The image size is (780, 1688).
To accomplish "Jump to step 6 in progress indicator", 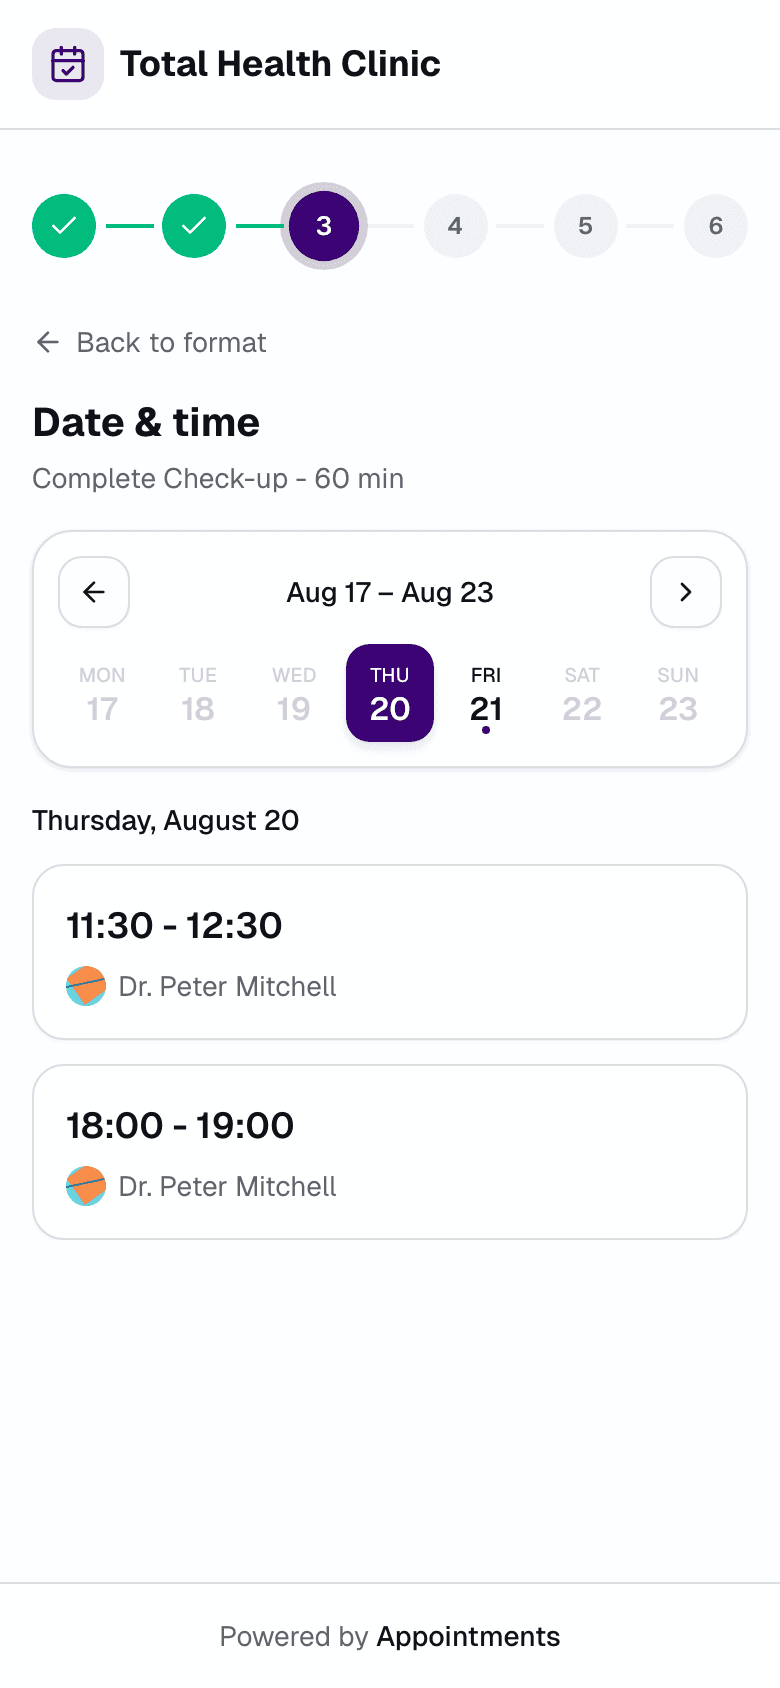I will click(x=716, y=226).
